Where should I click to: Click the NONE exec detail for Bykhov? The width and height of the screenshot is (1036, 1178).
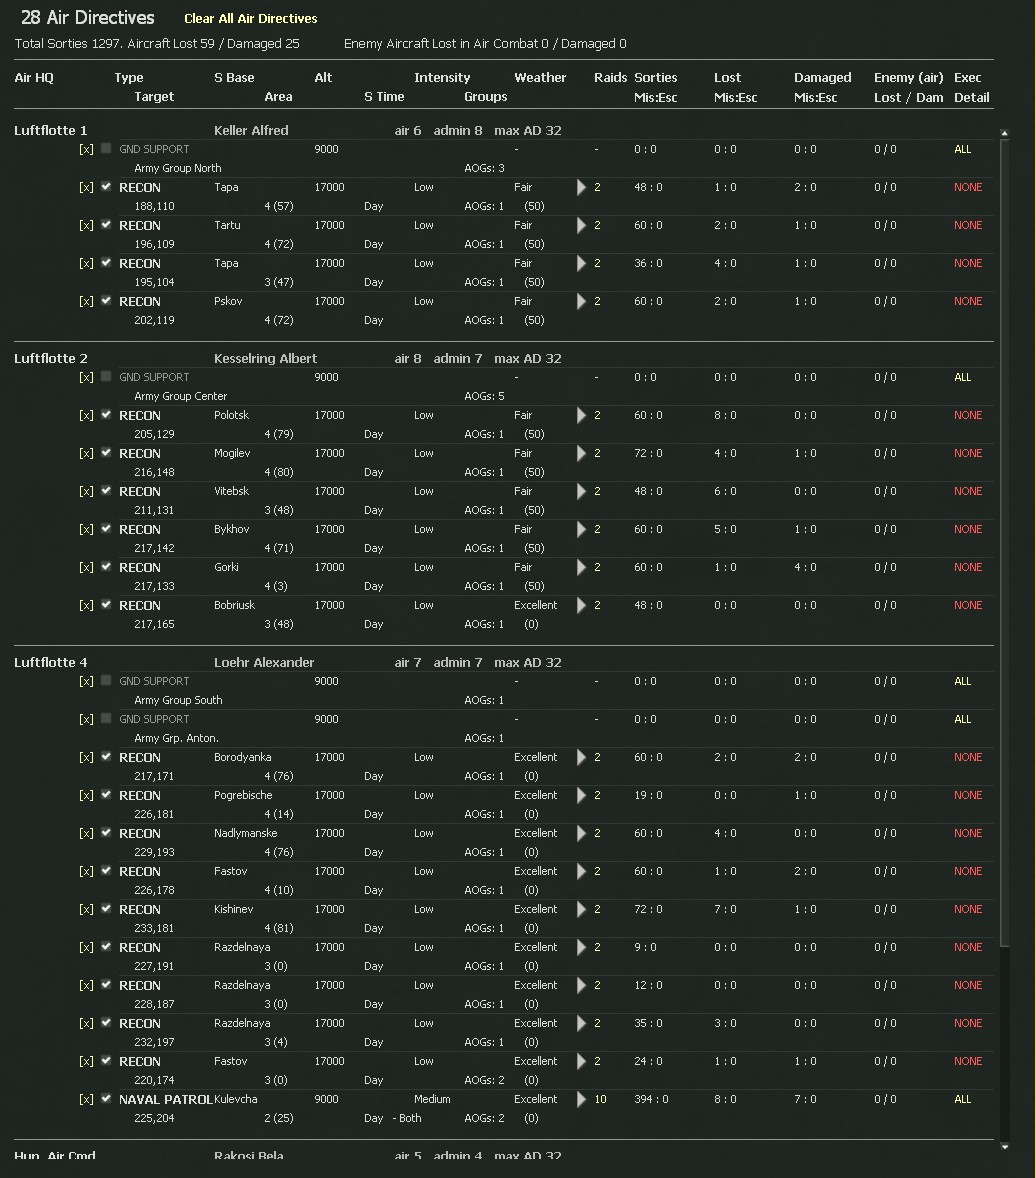[967, 530]
